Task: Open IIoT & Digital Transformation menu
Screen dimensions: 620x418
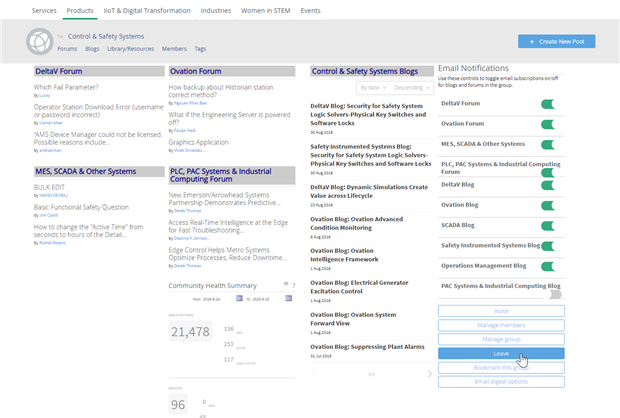Action: 147,11
